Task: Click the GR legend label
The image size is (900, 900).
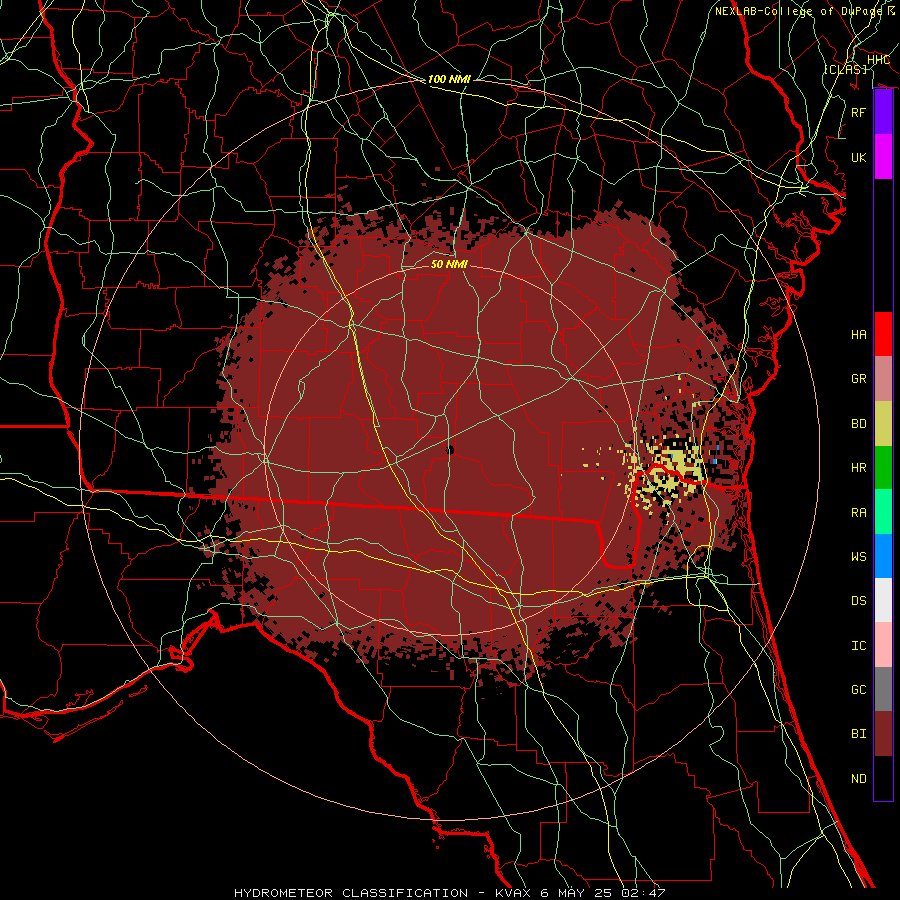Action: click(x=858, y=379)
